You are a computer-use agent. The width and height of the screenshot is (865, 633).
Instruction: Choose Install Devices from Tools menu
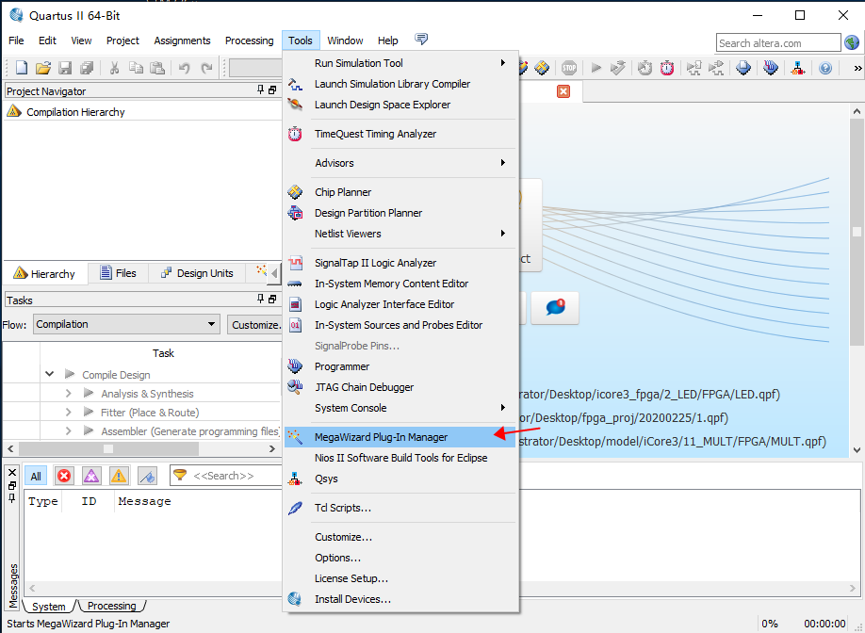352,599
